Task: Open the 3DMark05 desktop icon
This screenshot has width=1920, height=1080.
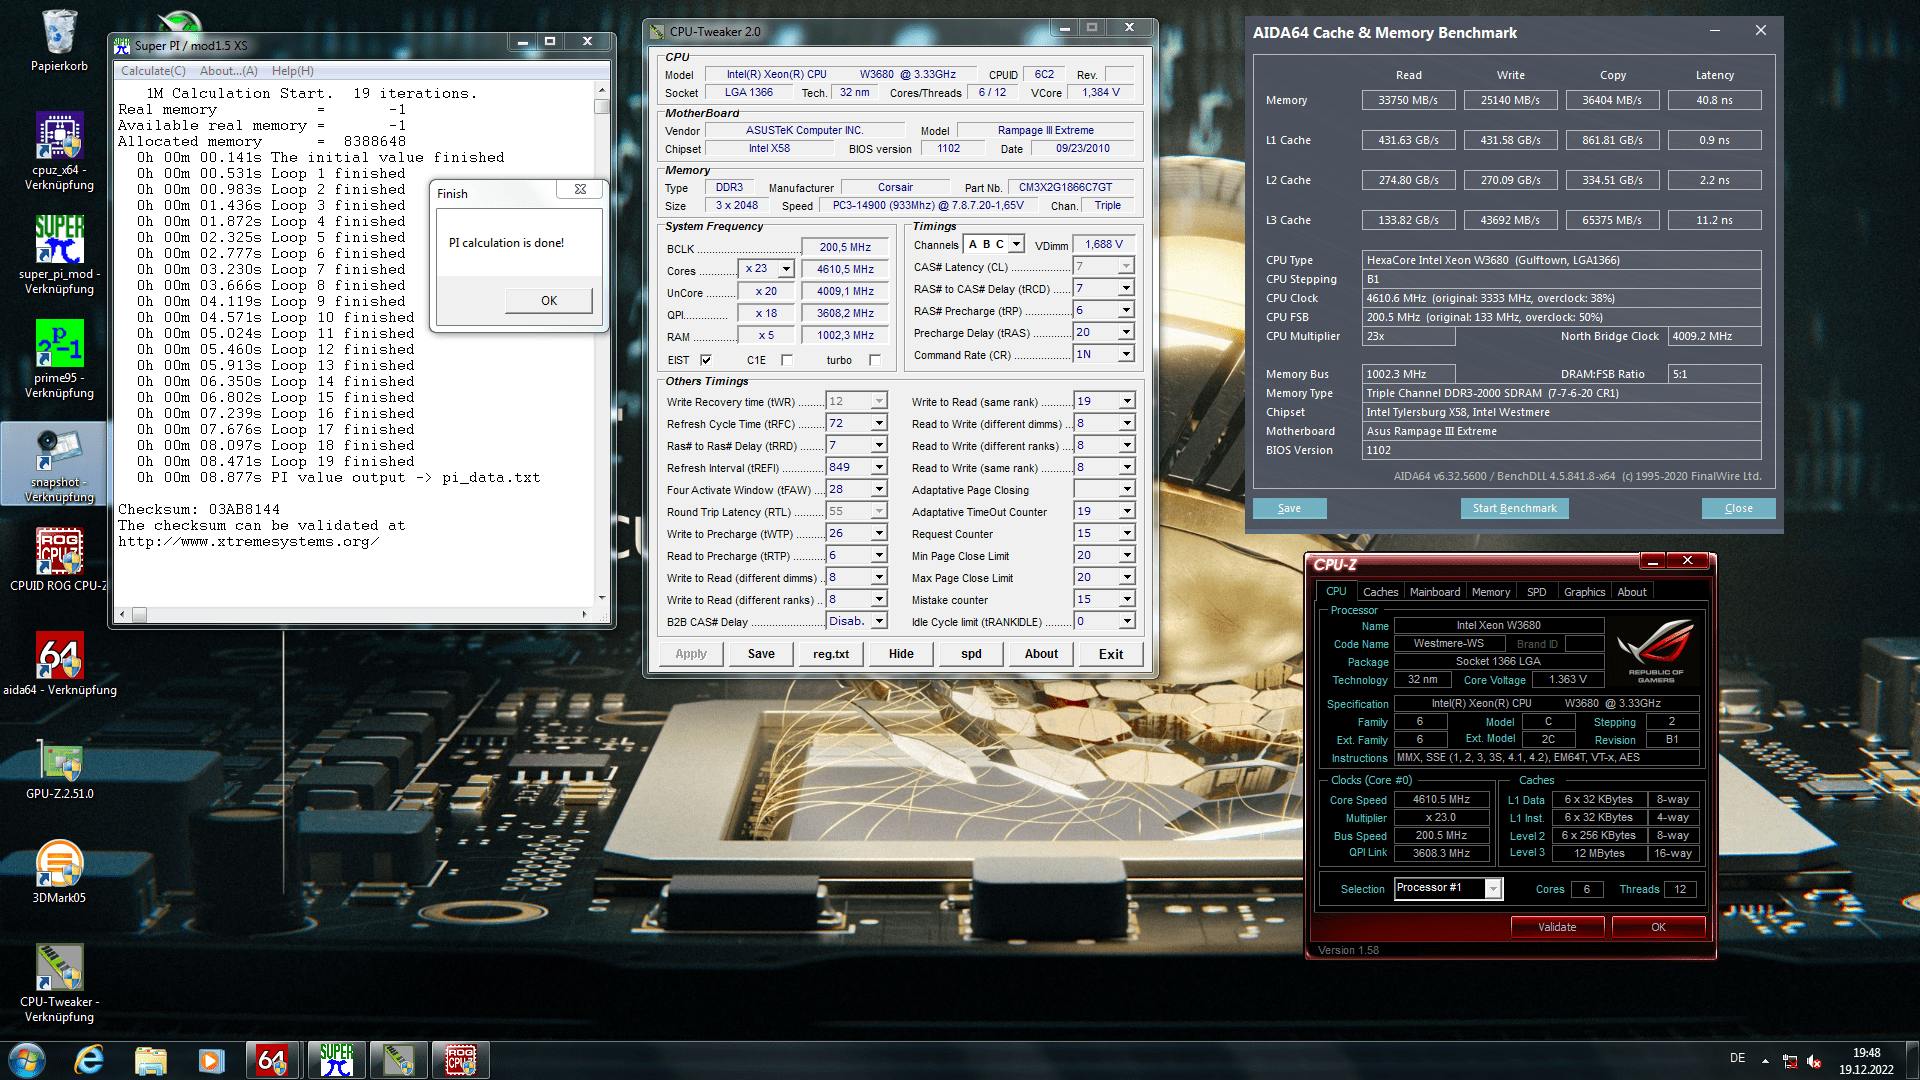Action: [x=59, y=870]
